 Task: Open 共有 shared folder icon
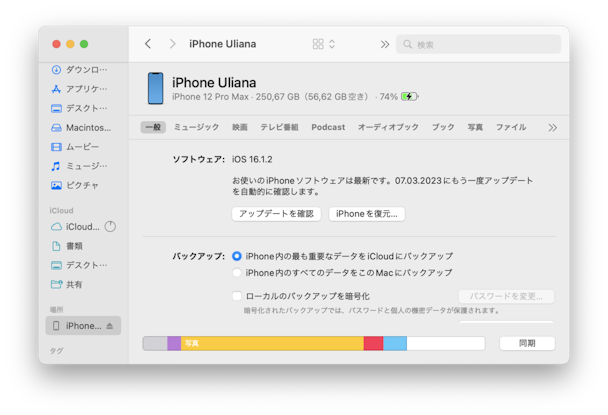pyautogui.click(x=56, y=284)
